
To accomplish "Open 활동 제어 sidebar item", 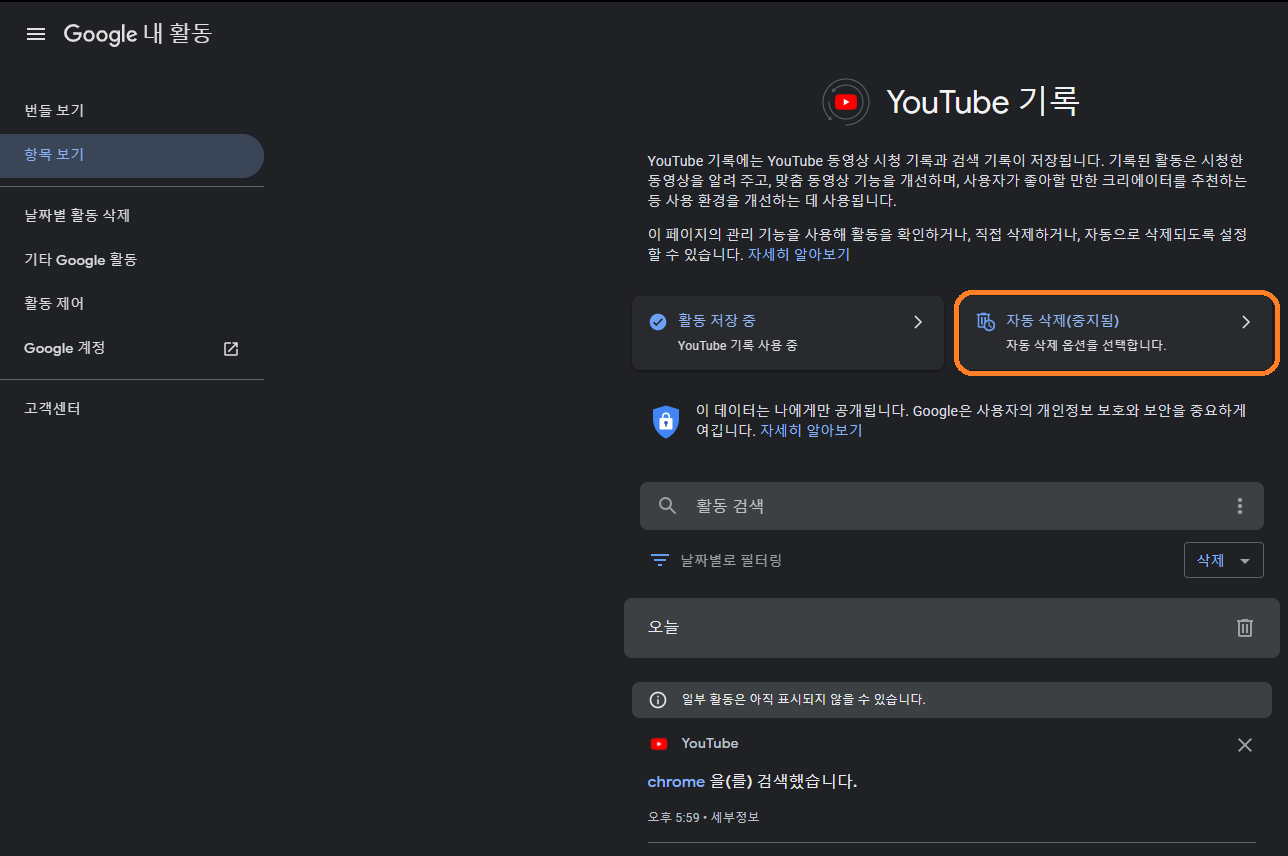I will (x=54, y=303).
